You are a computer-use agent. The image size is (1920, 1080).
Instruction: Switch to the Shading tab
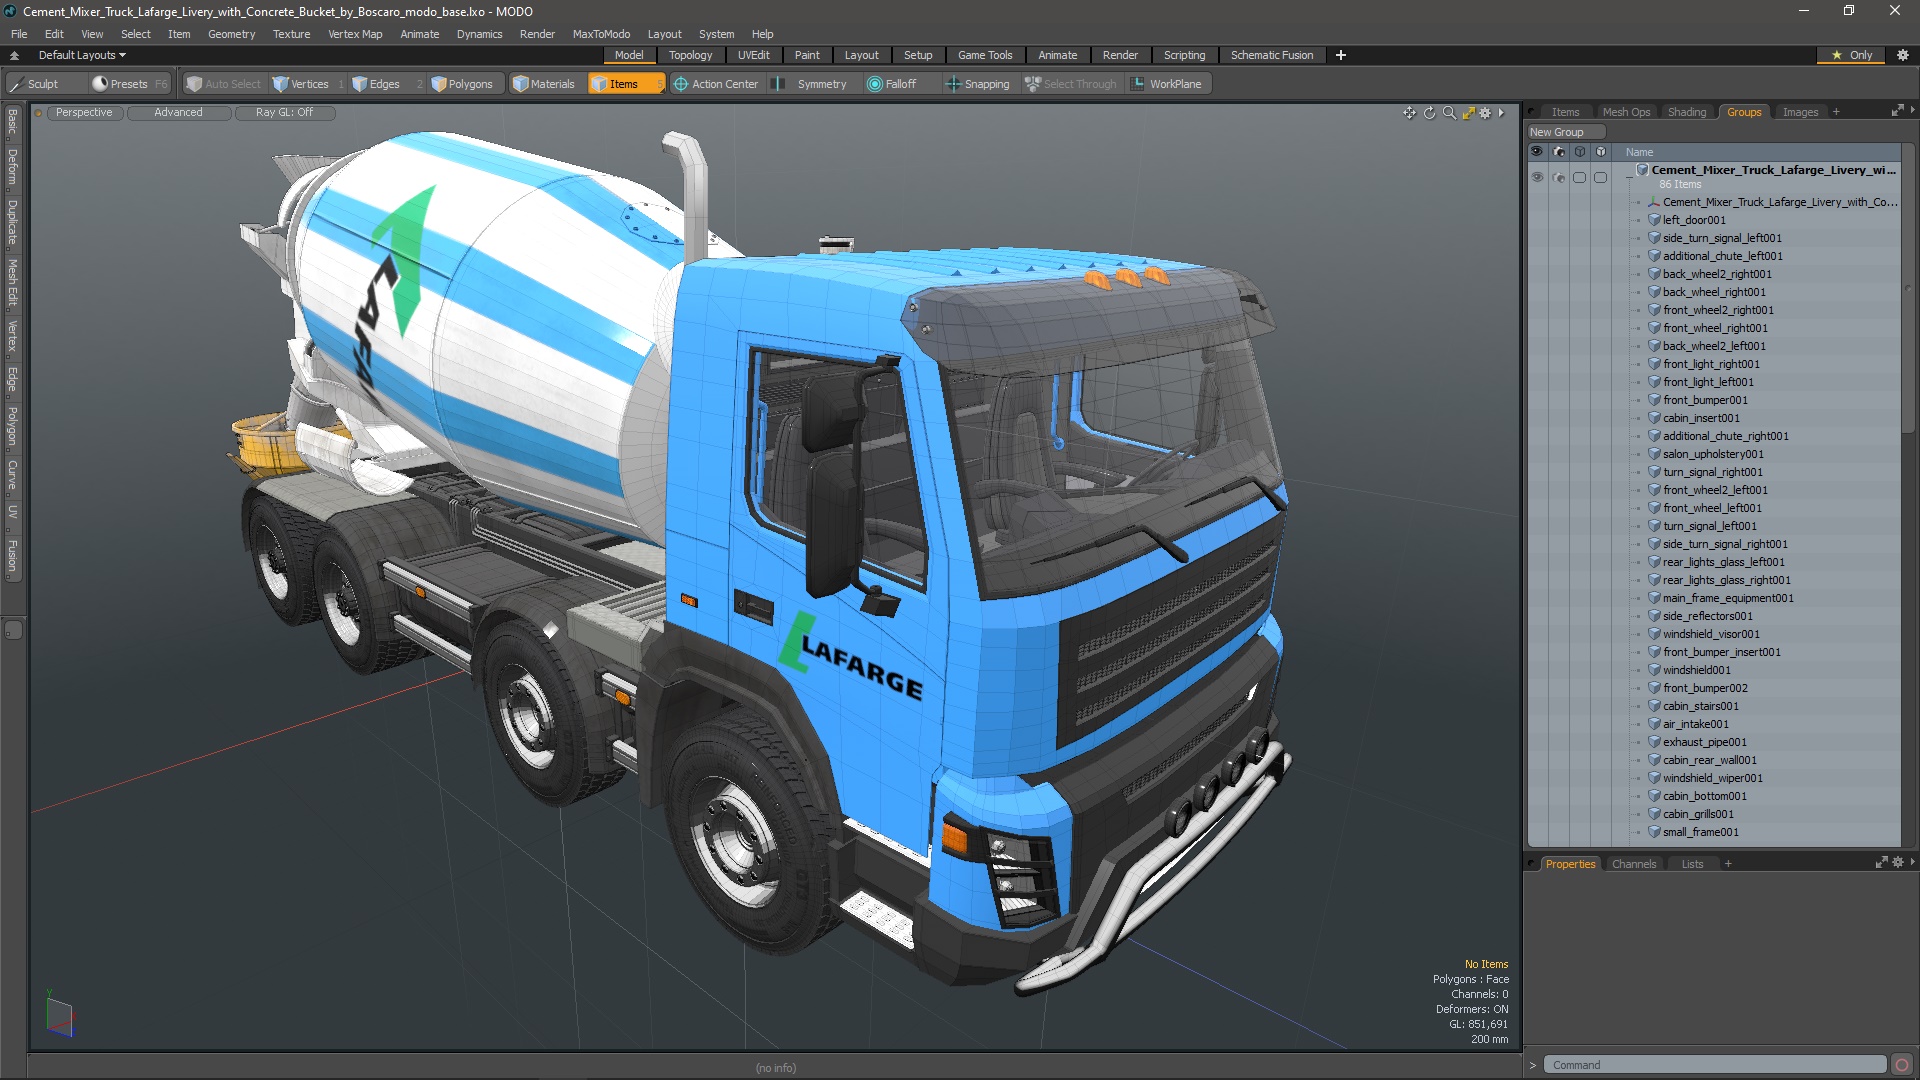pos(1687,112)
